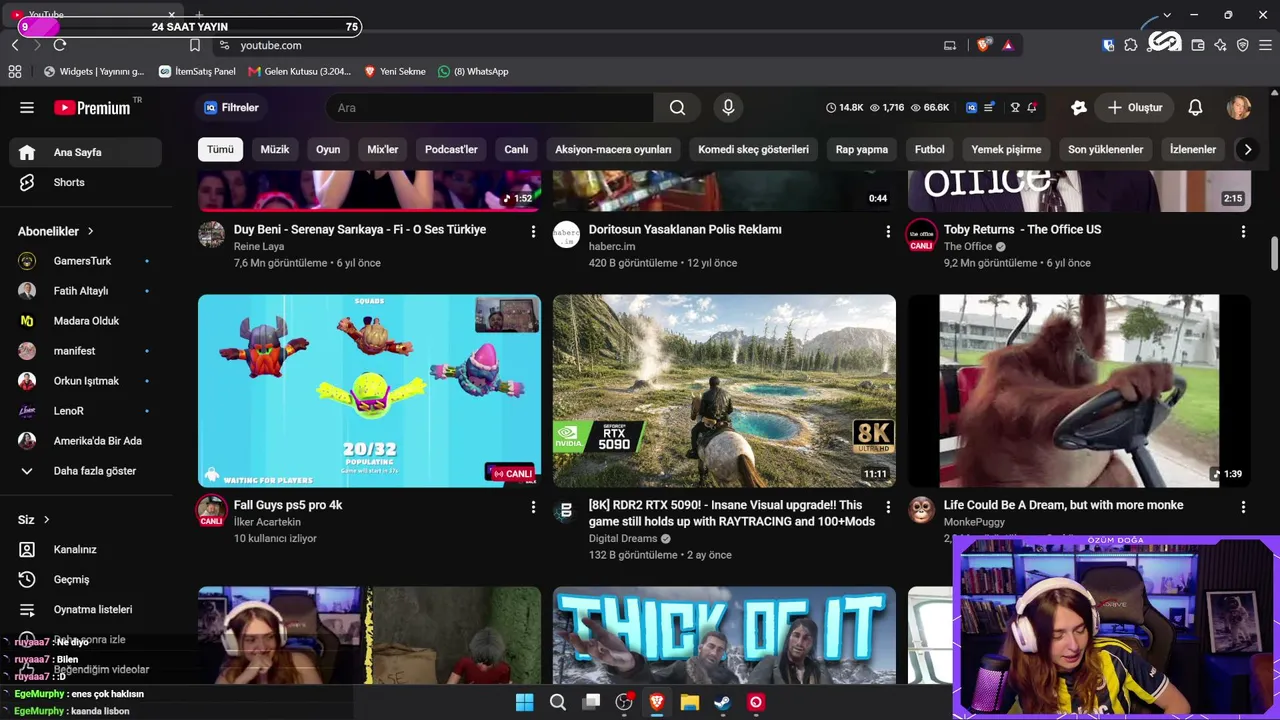Expand the Abonelikler section chevron

(x=90, y=231)
